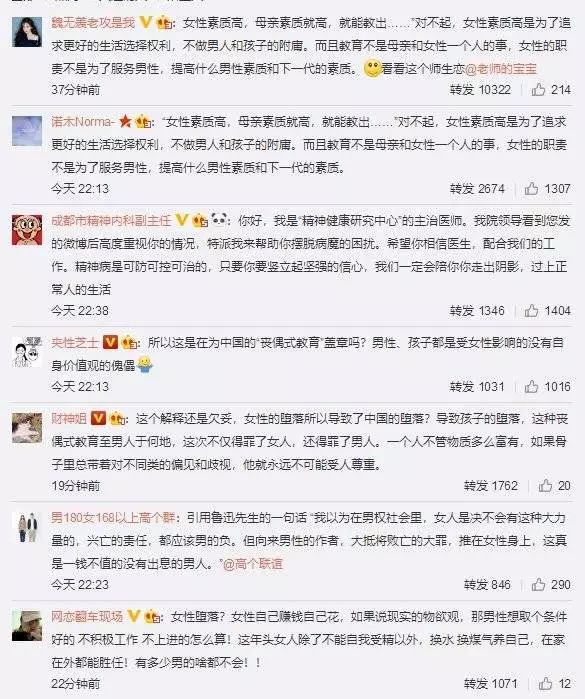The image size is (585, 699).
Task: Open 成都市精神内科副主任 username link
Action: click(111, 221)
